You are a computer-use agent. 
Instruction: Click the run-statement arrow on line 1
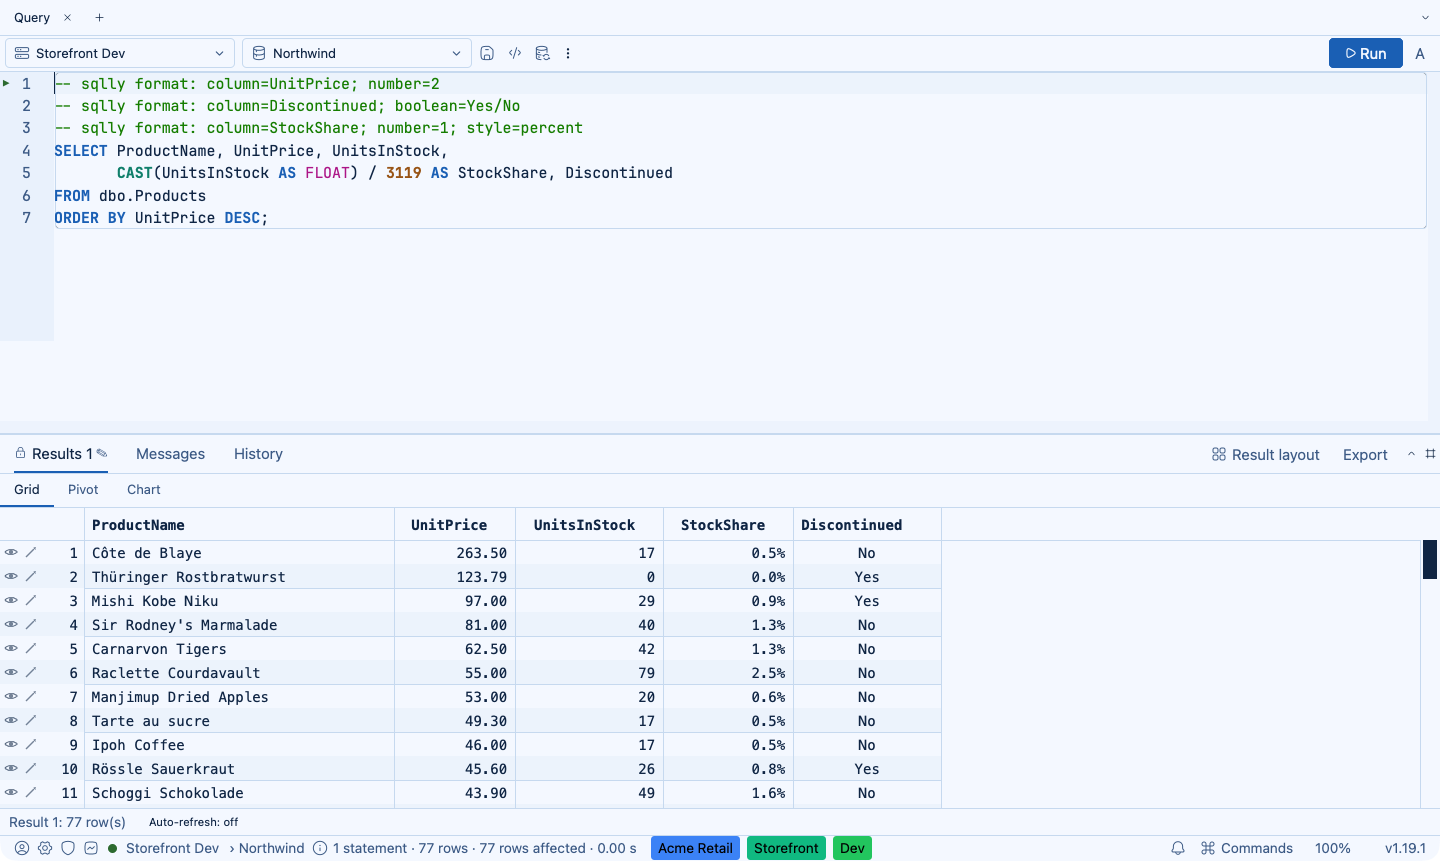point(6,83)
